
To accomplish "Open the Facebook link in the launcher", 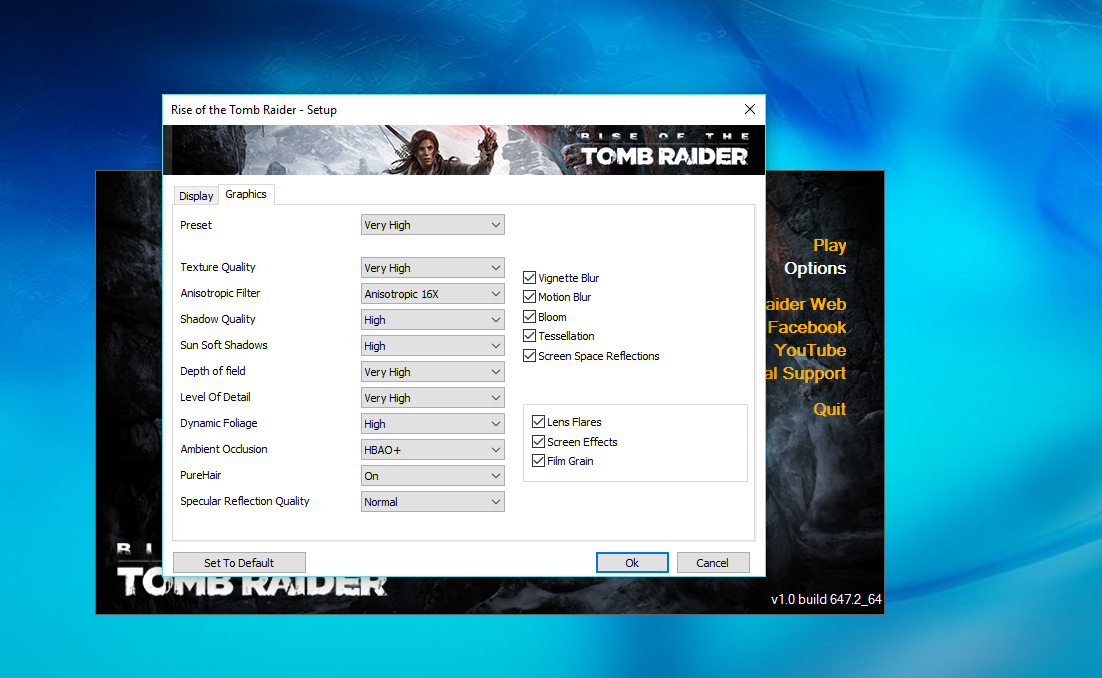I will click(807, 327).
